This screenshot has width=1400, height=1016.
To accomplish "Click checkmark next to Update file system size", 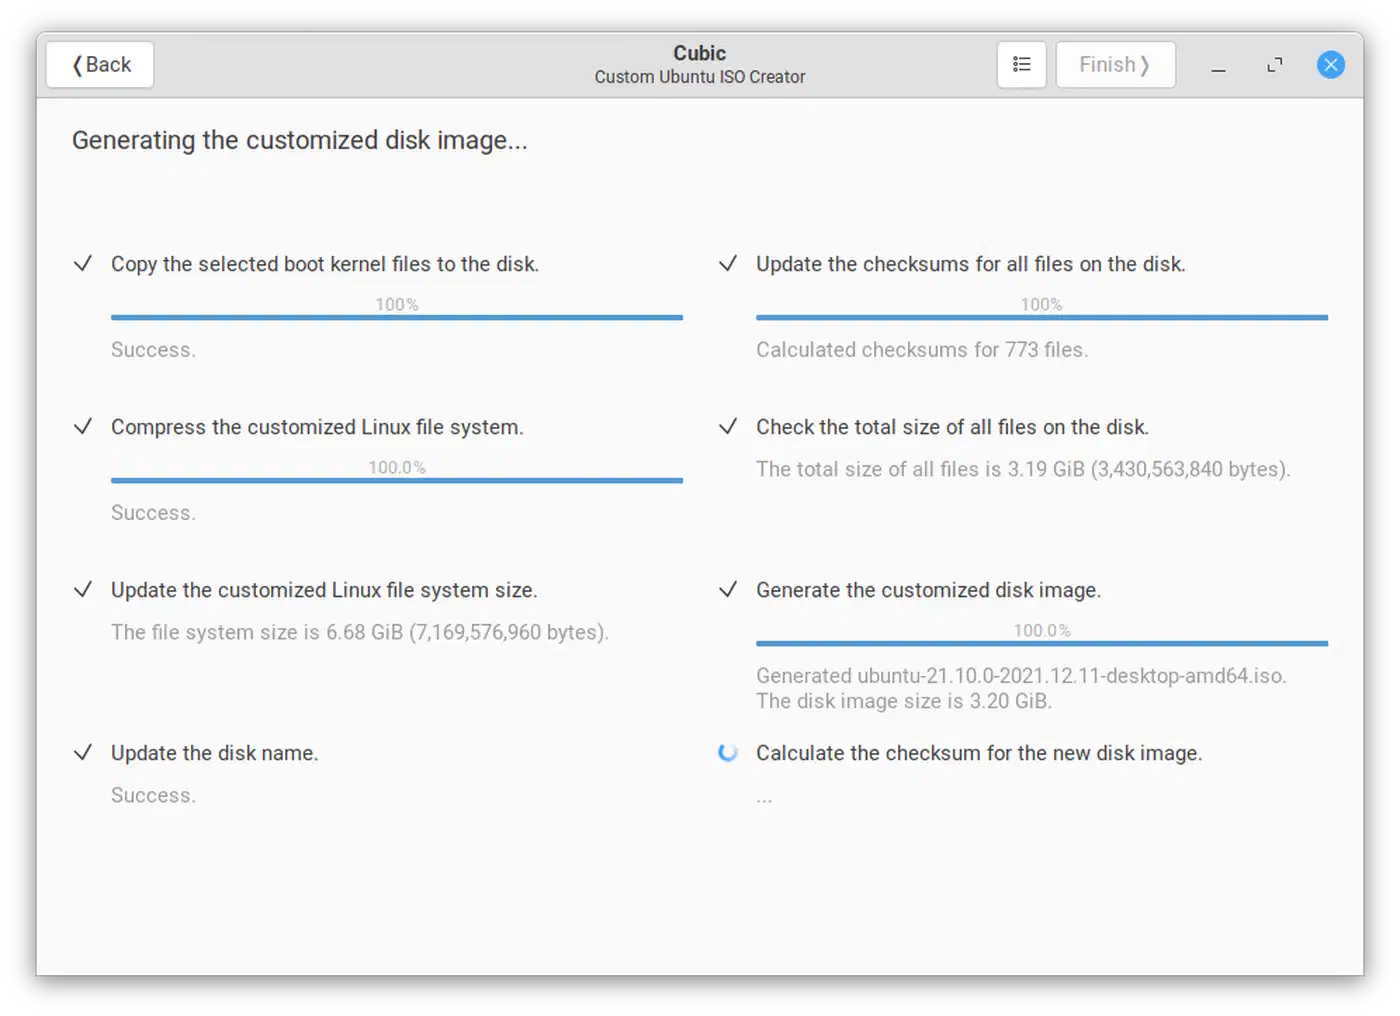I will click(83, 590).
